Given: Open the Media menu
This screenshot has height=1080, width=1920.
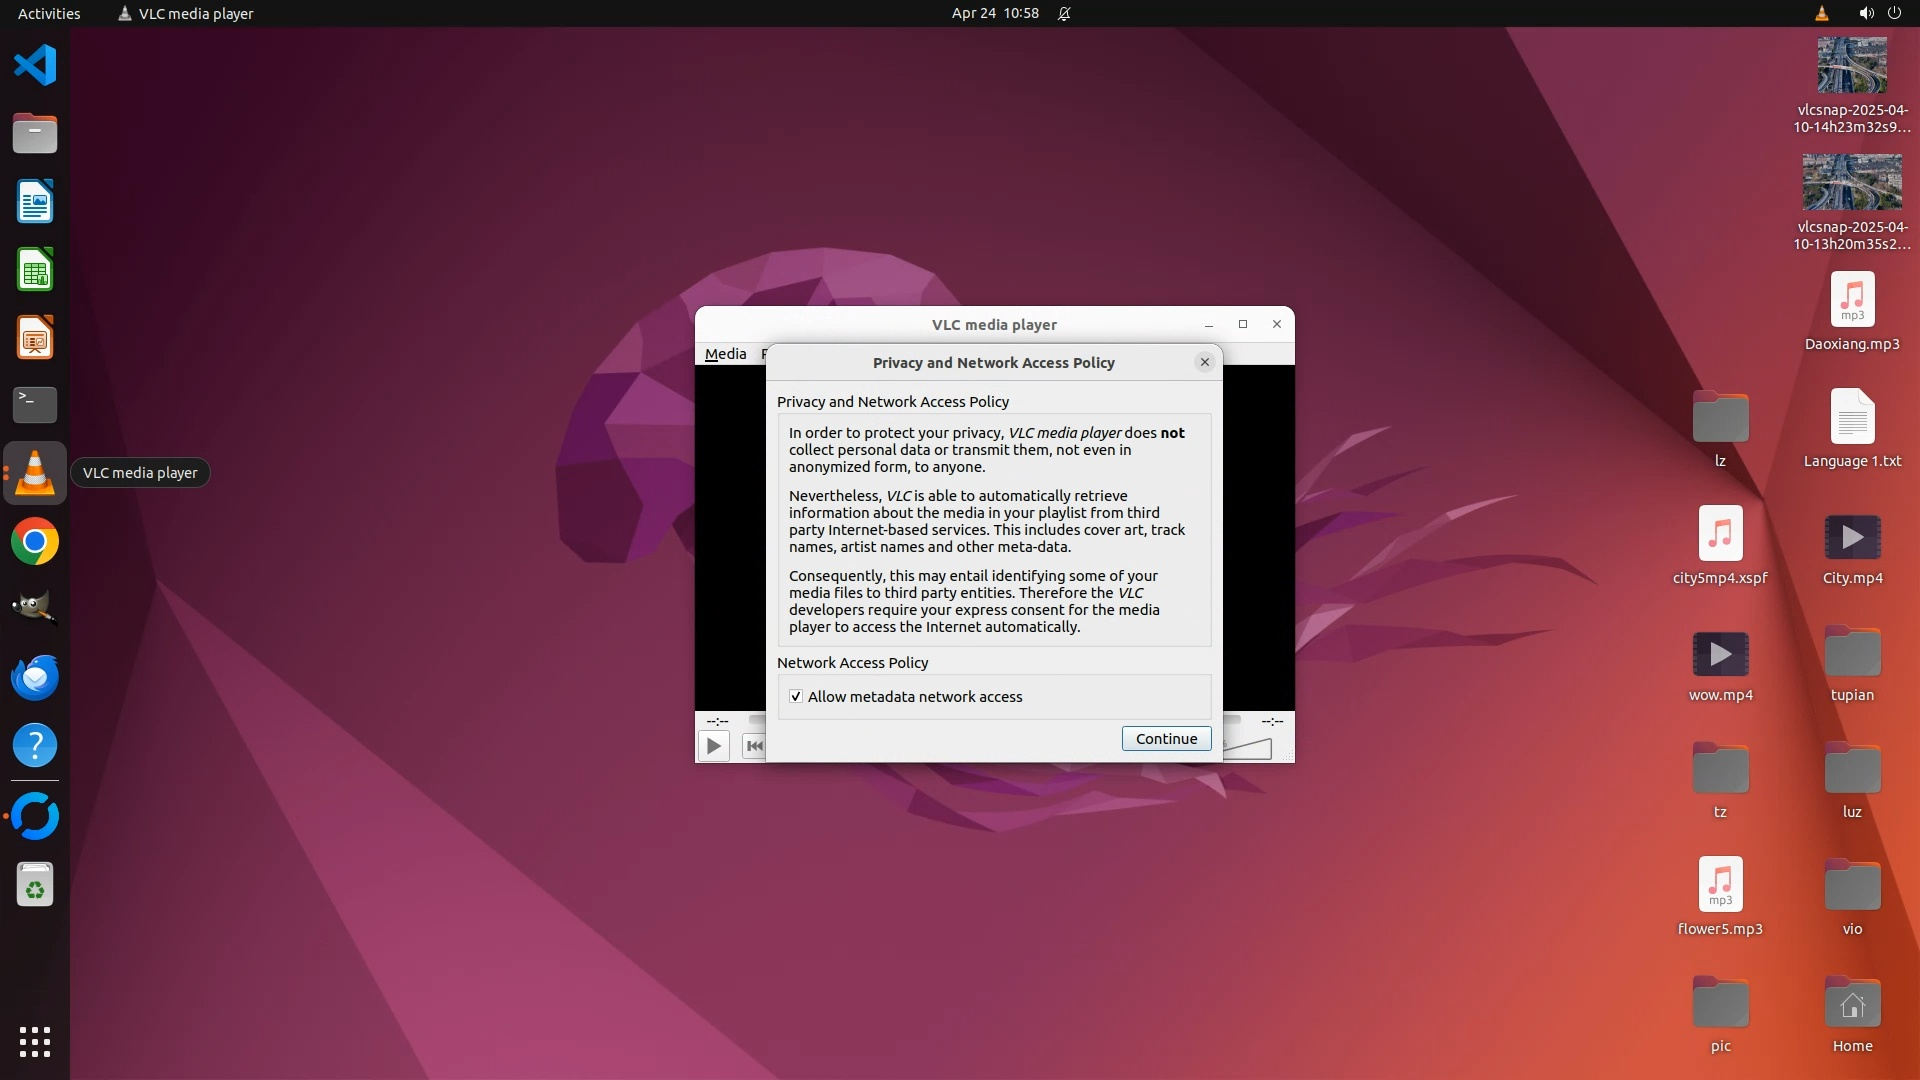Looking at the screenshot, I should pyautogui.click(x=725, y=354).
